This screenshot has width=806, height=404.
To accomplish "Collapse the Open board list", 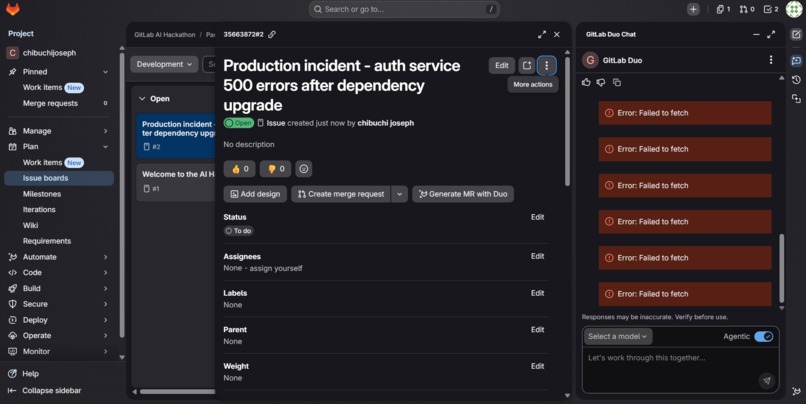I will coord(142,99).
